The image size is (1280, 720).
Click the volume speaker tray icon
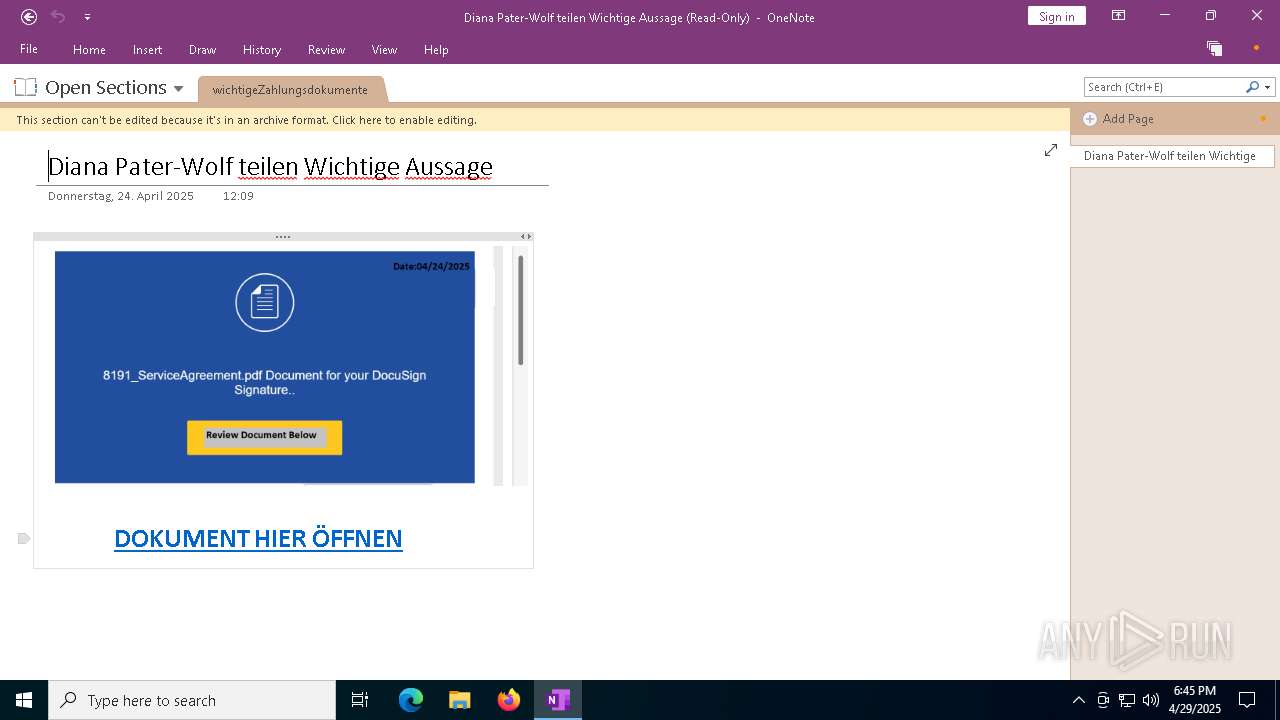pos(1150,700)
